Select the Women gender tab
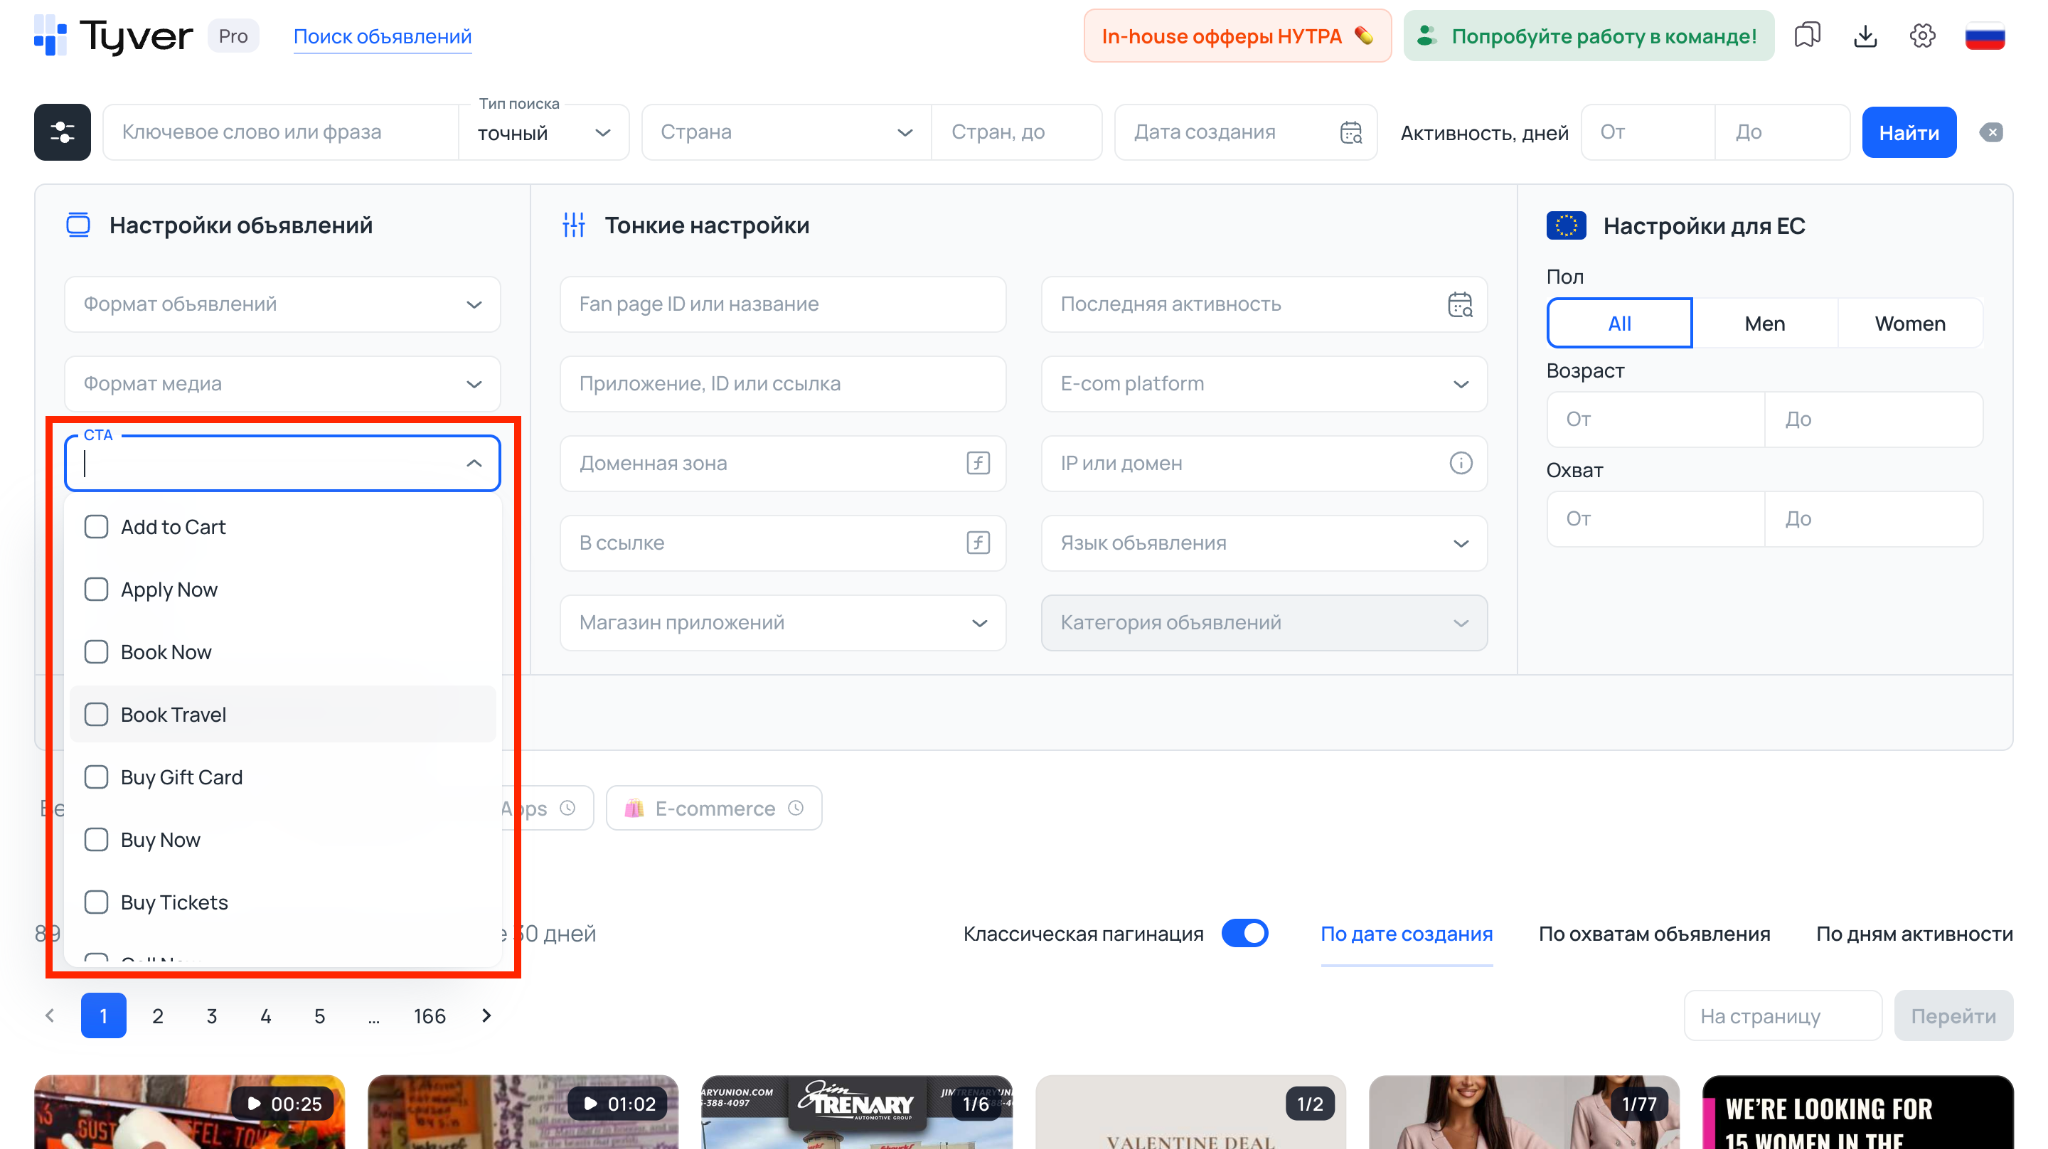The height and width of the screenshot is (1149, 2048). point(1909,322)
